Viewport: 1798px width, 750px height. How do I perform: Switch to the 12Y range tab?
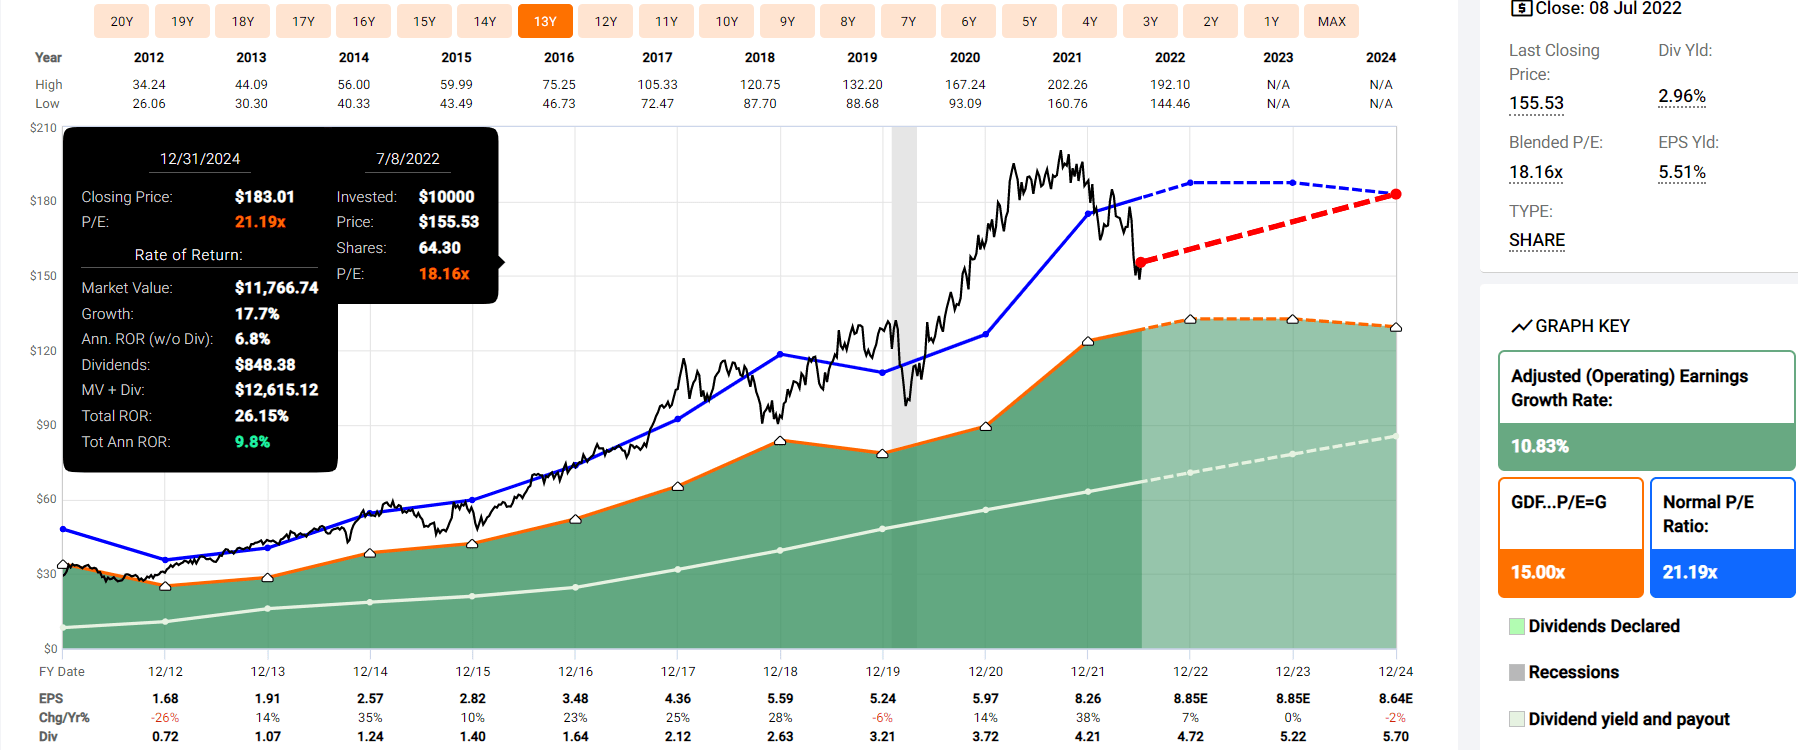point(606,21)
